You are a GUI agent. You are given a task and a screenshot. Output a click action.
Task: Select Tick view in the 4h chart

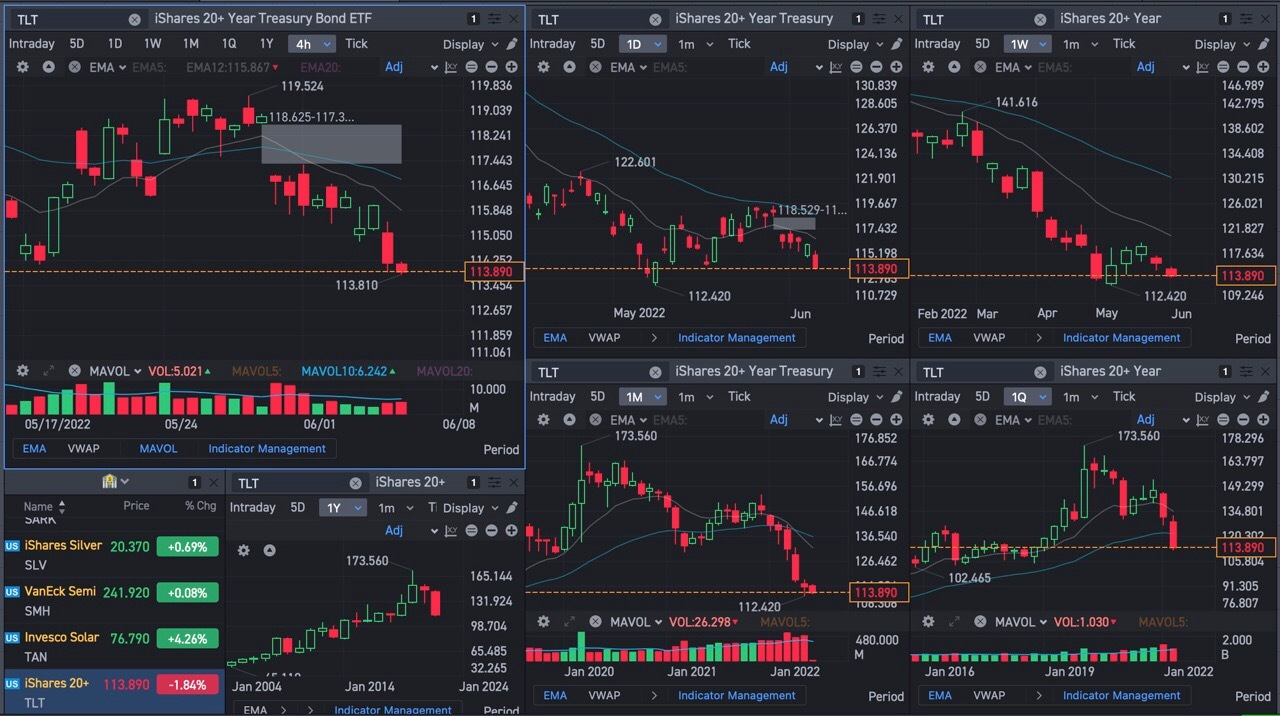click(357, 44)
